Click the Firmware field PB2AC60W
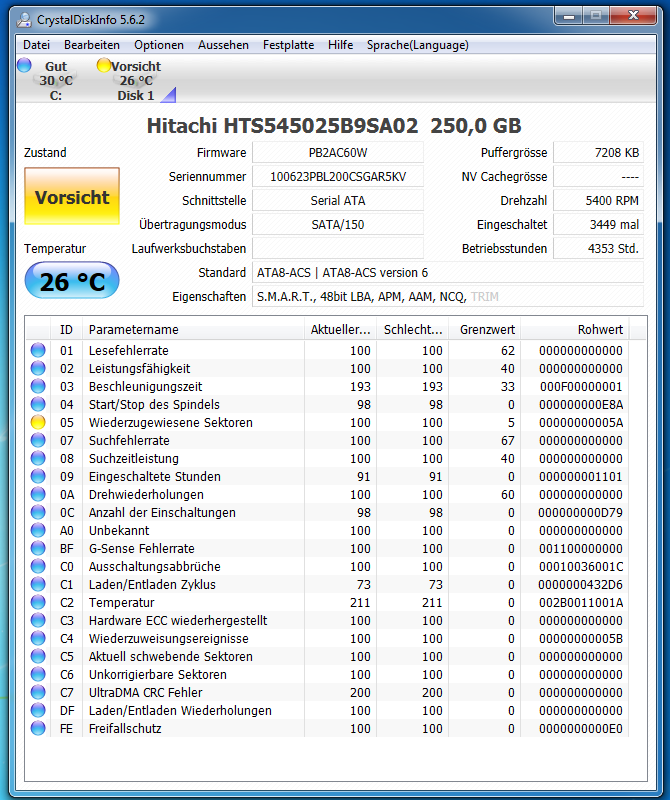Screen dimensions: 670x800 338,153
